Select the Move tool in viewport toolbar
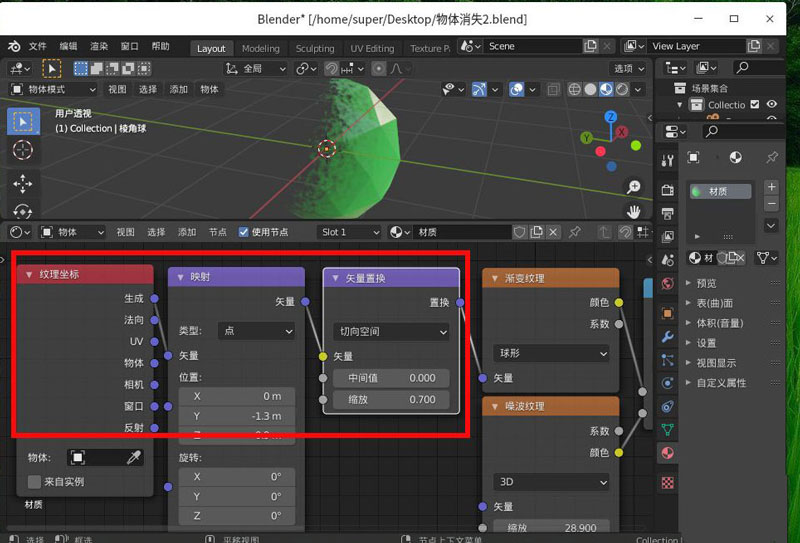Screen dimensions: 800x543 pos(22,184)
